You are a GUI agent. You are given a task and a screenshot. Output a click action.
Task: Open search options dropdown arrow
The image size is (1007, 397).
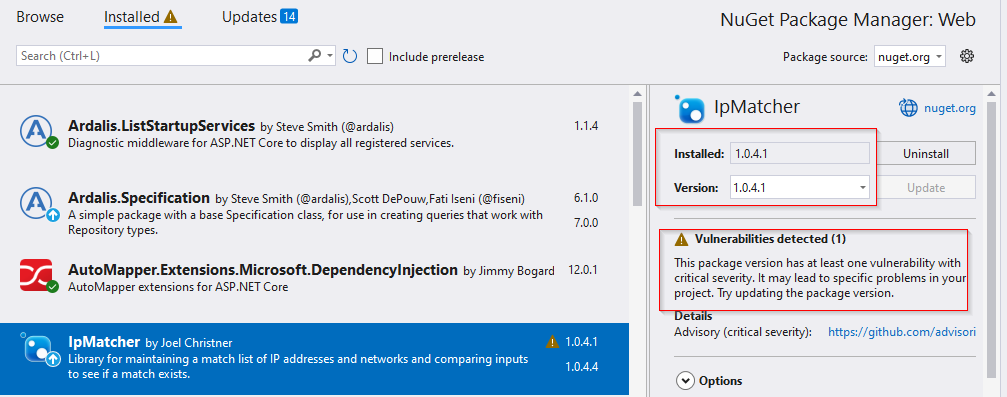pyautogui.click(x=330, y=56)
